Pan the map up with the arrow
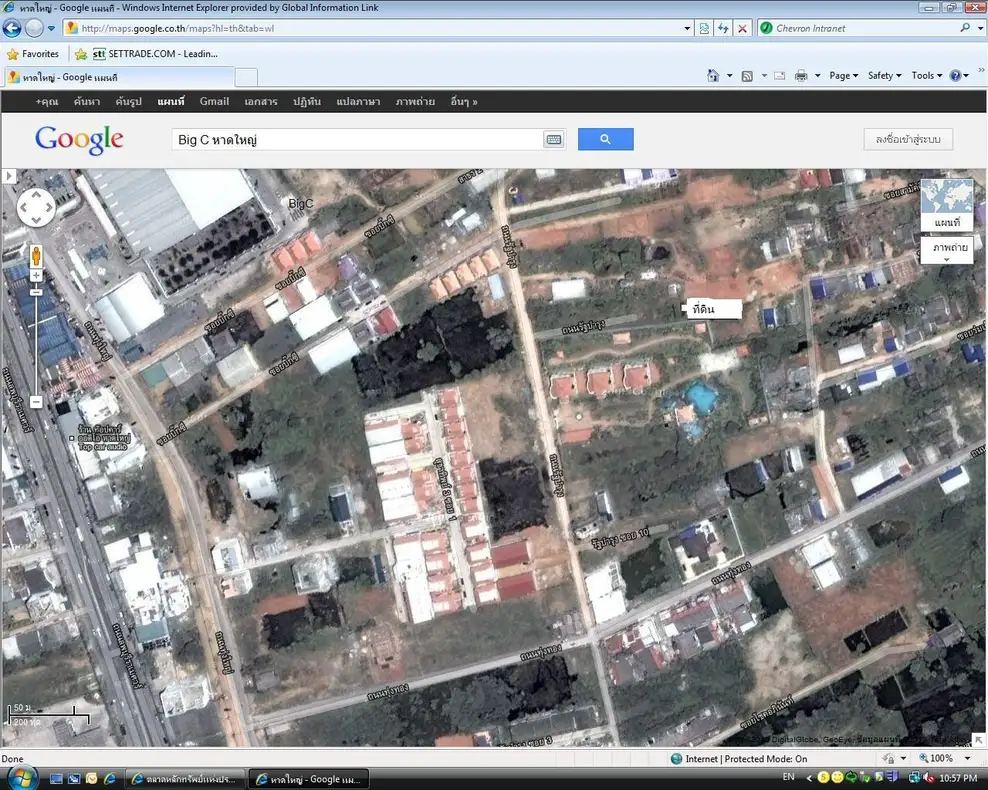Image resolution: width=988 pixels, height=790 pixels. click(36, 195)
